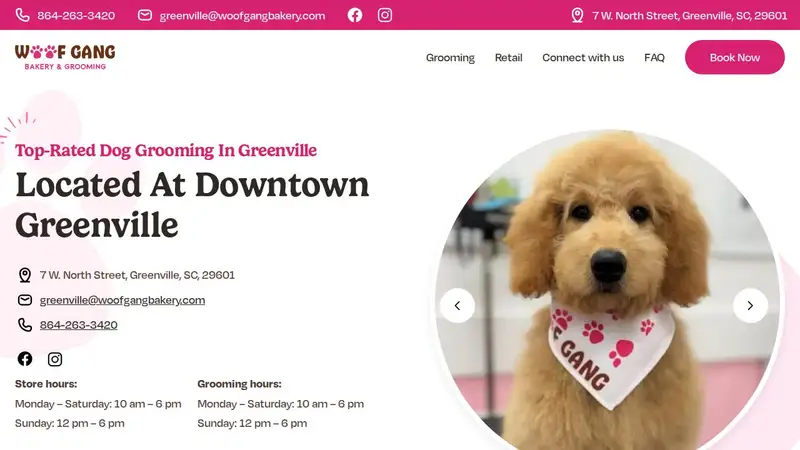This screenshot has width=800, height=450.
Task: Click the address text in the top bar
Action: coord(689,15)
